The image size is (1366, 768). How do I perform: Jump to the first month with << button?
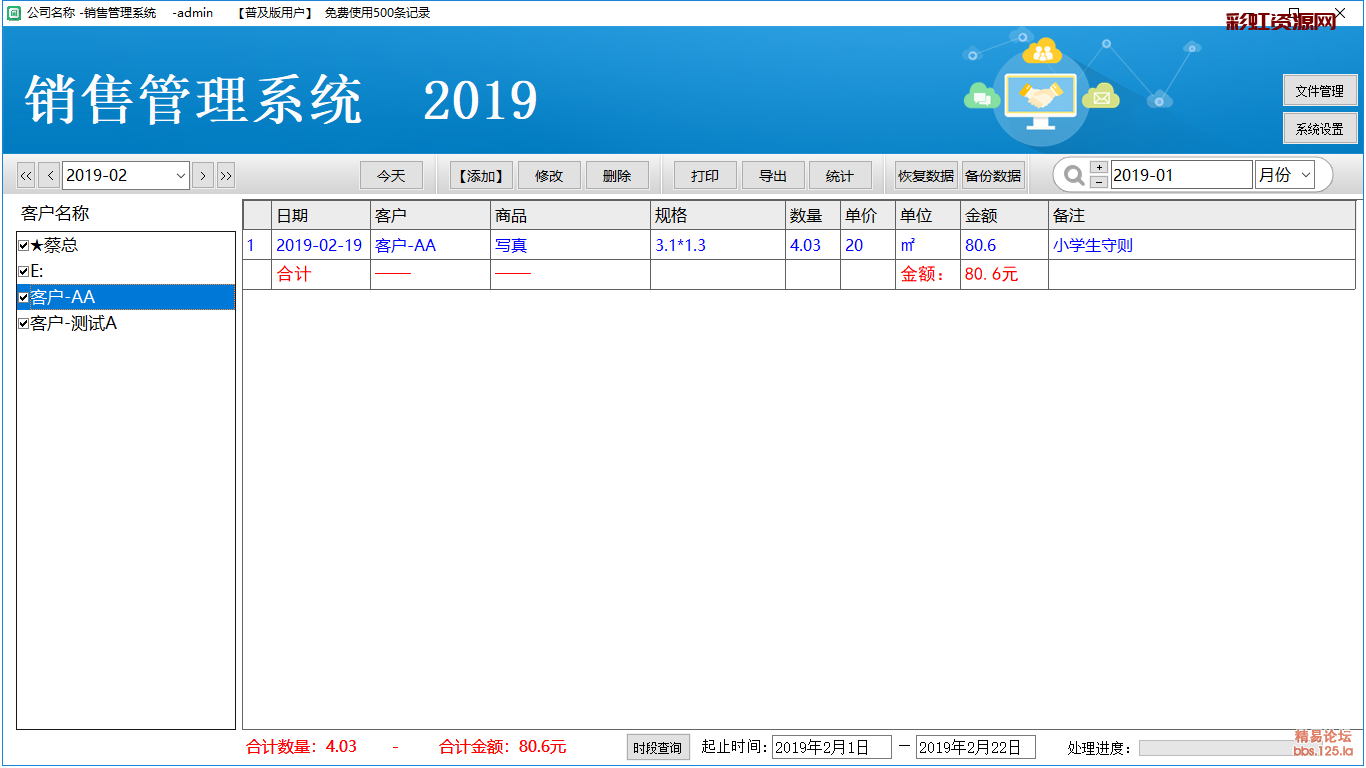tap(26, 176)
